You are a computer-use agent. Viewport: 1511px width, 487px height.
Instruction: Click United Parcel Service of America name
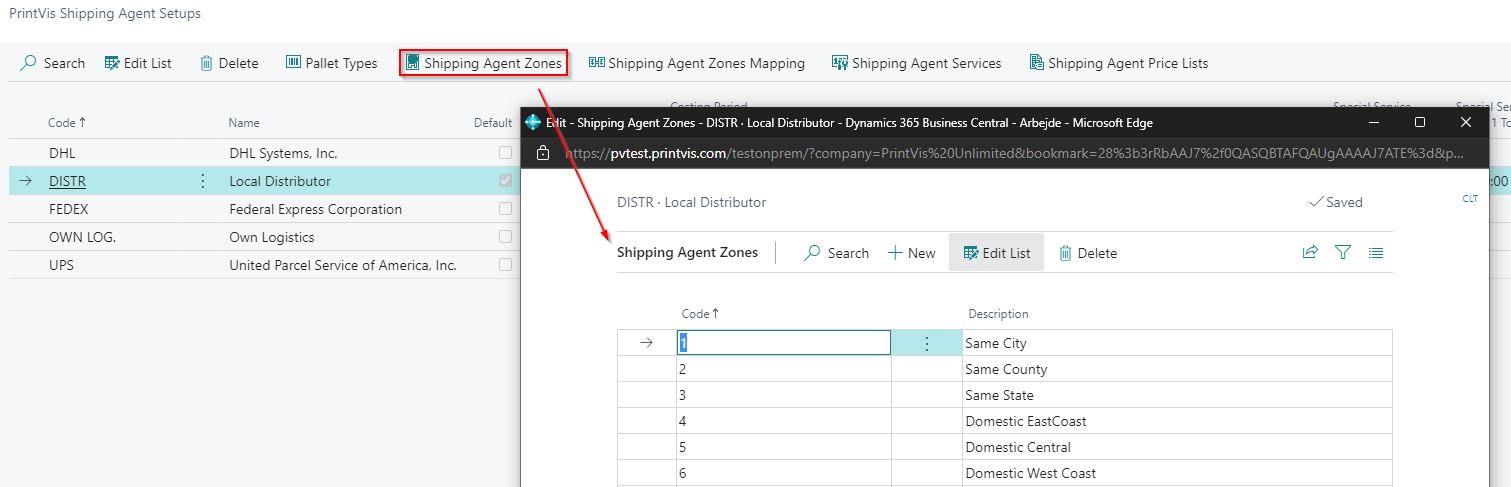[x=342, y=265]
